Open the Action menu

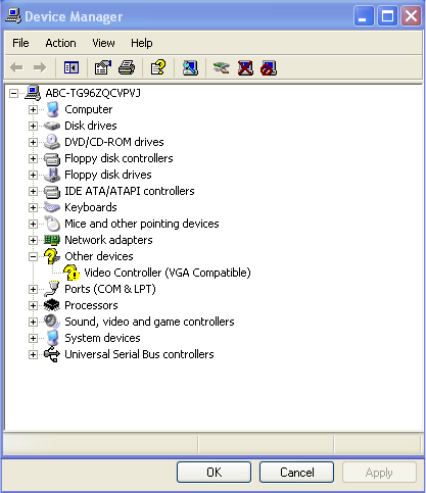click(61, 43)
